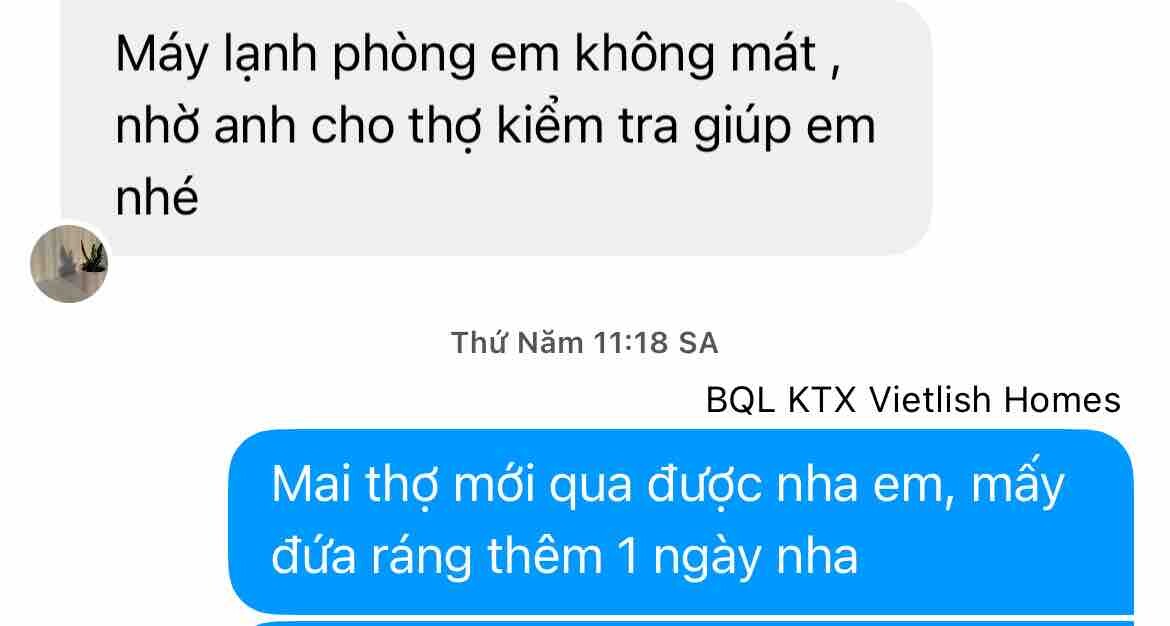Image resolution: width=1170 pixels, height=626 pixels.
Task: Tap '1 ngày nha' in the blue reply
Action: (739, 557)
